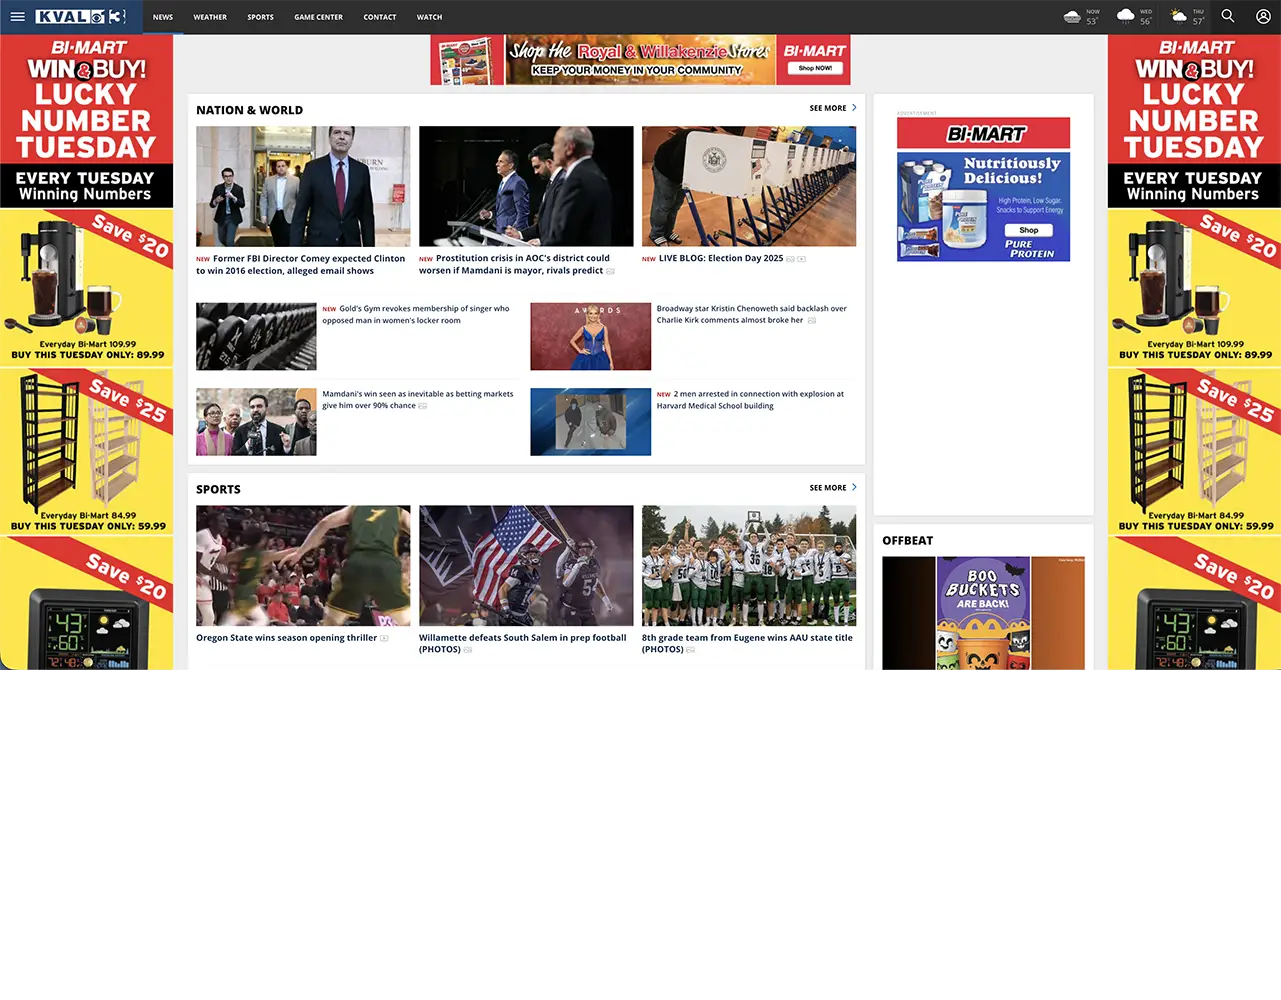Open the Watch menu
The image size is (1281, 1000).
pos(429,17)
